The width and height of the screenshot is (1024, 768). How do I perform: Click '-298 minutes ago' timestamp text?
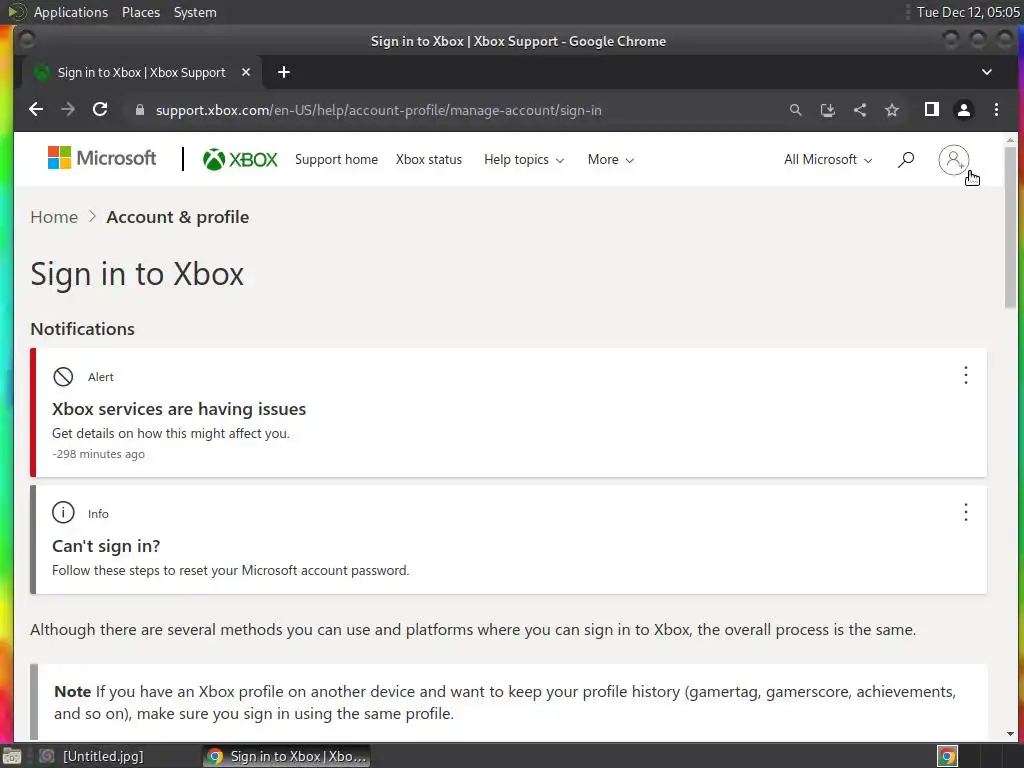pos(98,454)
